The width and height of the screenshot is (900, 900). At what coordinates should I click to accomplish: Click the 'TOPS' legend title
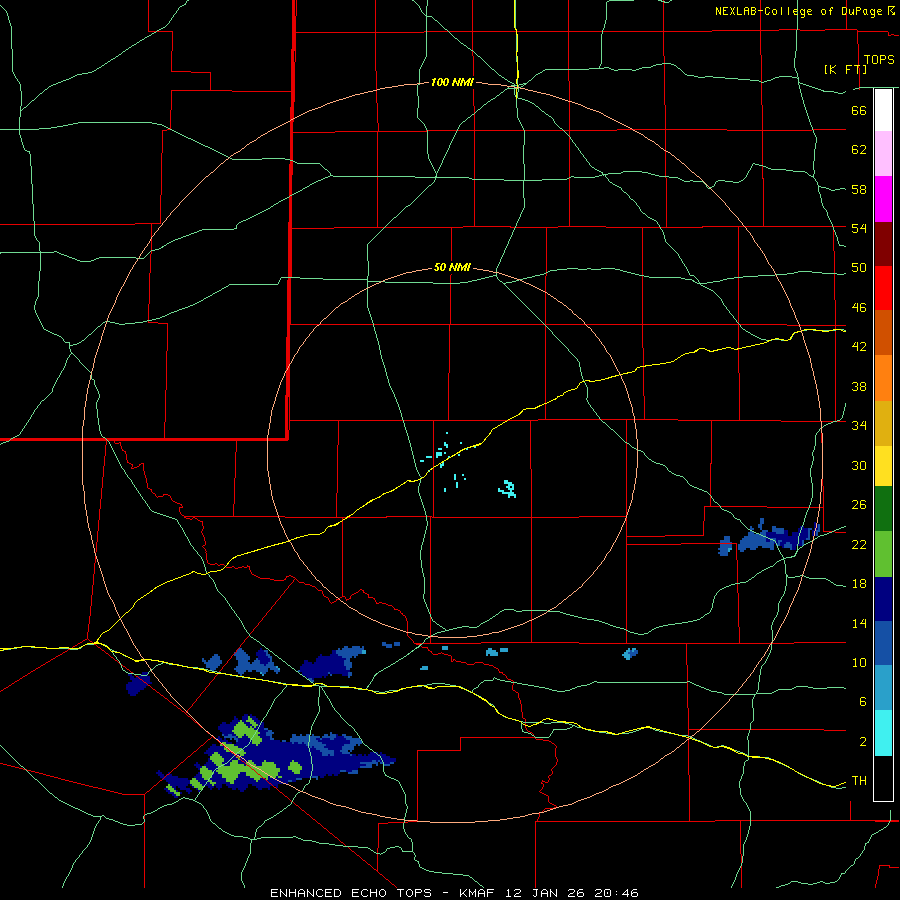(x=879, y=60)
